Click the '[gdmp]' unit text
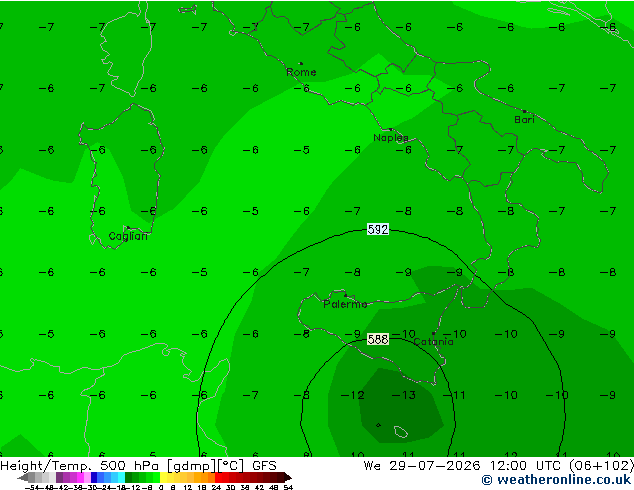This screenshot has width=634, height=490. 192,466
